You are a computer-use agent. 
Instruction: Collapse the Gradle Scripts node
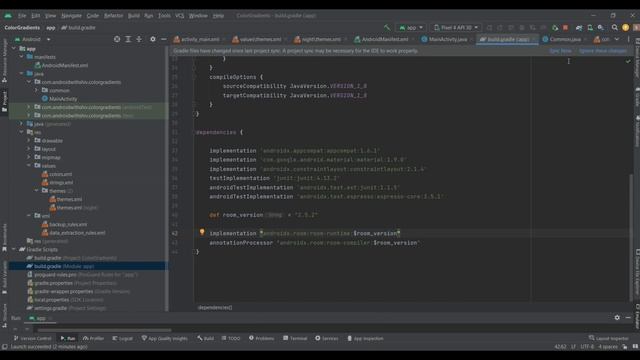pyautogui.click(x=14, y=249)
